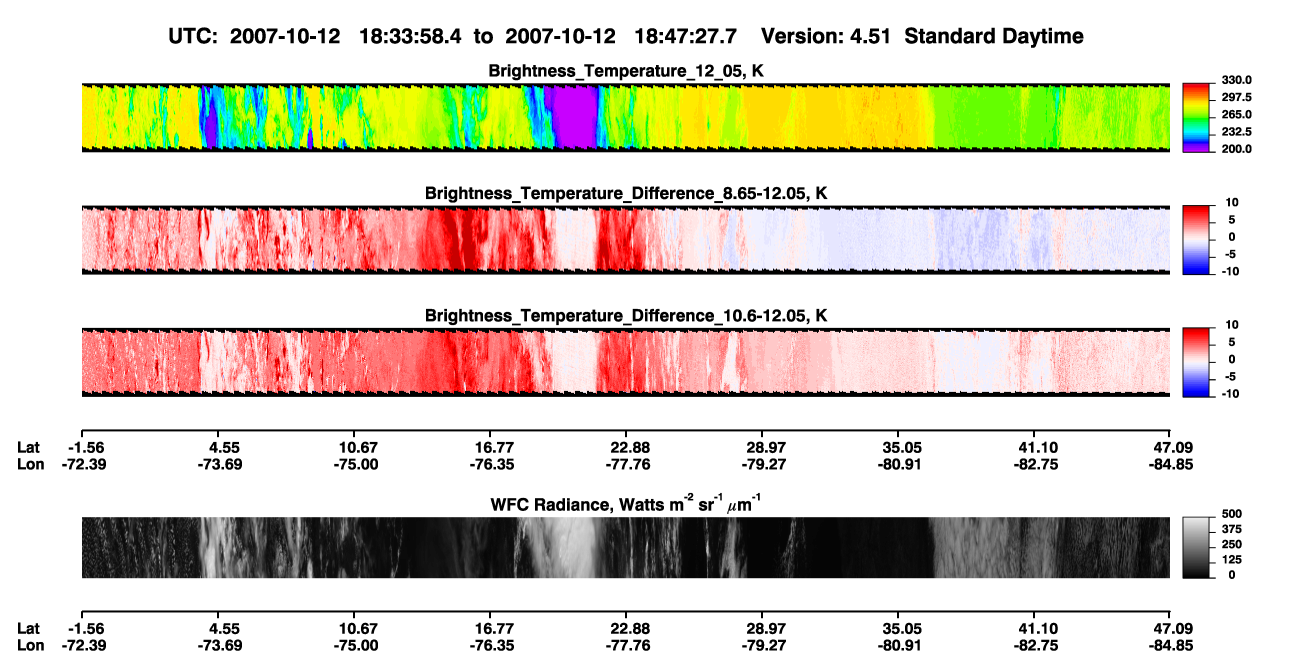Click the red-blue colorbar beside 10.6-12.05 panel
This screenshot has height=667, width=1300.
(1195, 361)
